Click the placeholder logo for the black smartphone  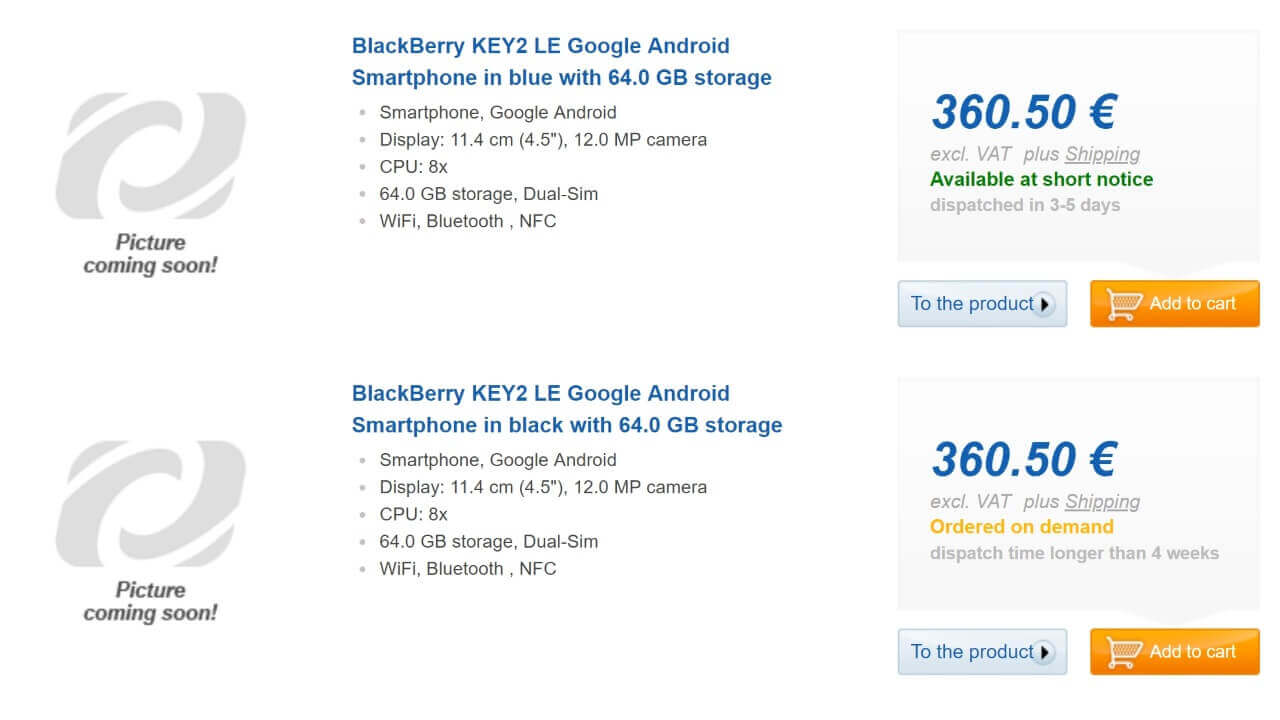(150, 503)
